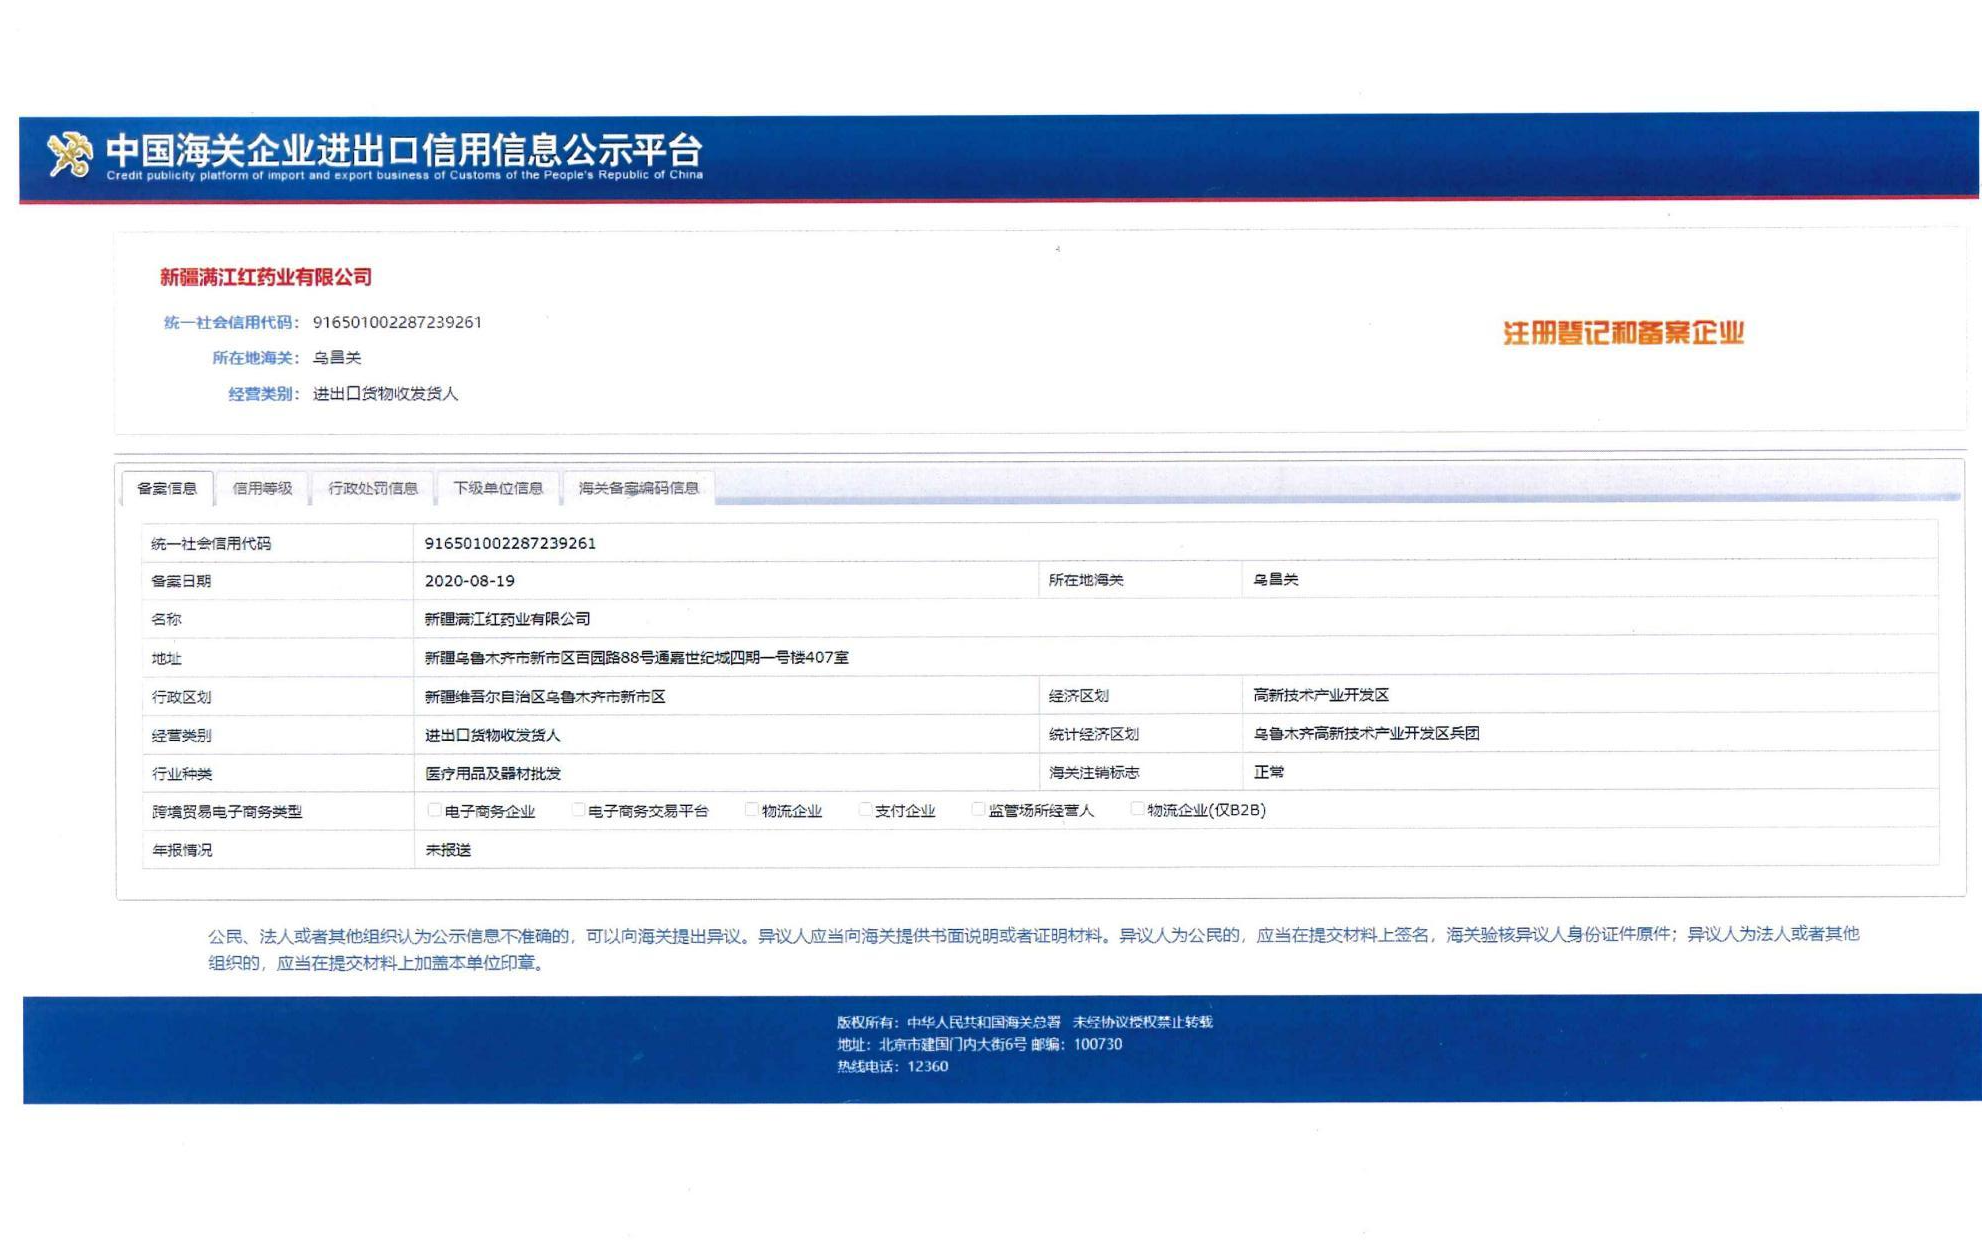Enable the 支付企业 checkbox
This screenshot has width=1982, height=1240.
click(x=865, y=810)
